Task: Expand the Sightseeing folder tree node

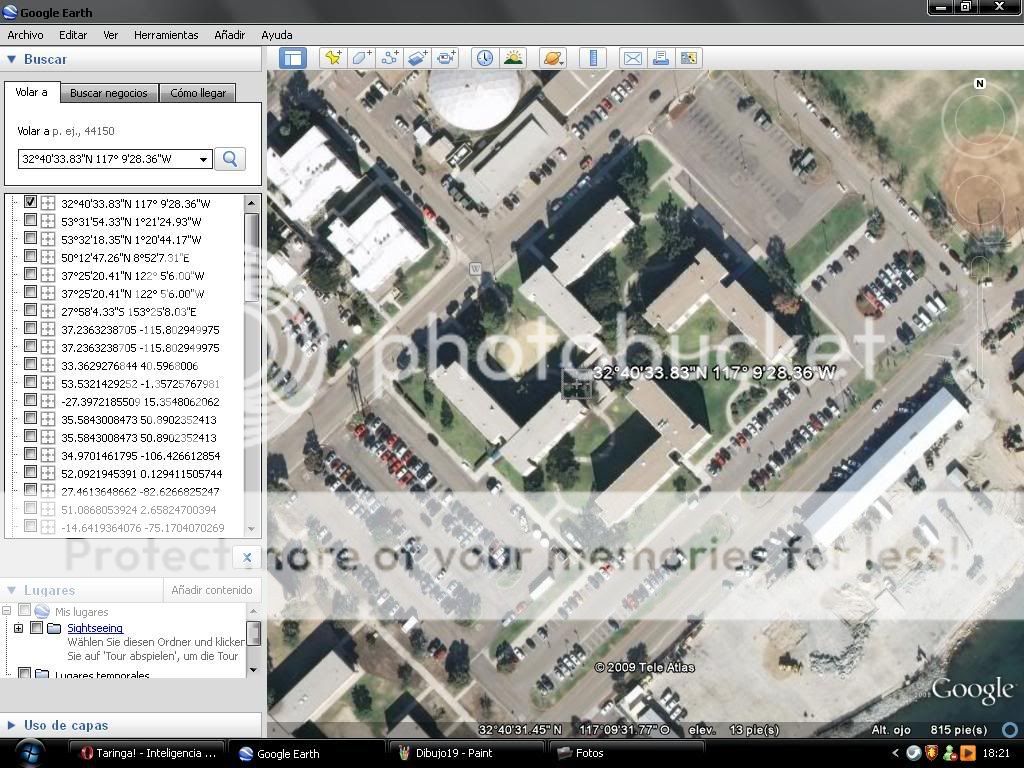Action: (18, 628)
